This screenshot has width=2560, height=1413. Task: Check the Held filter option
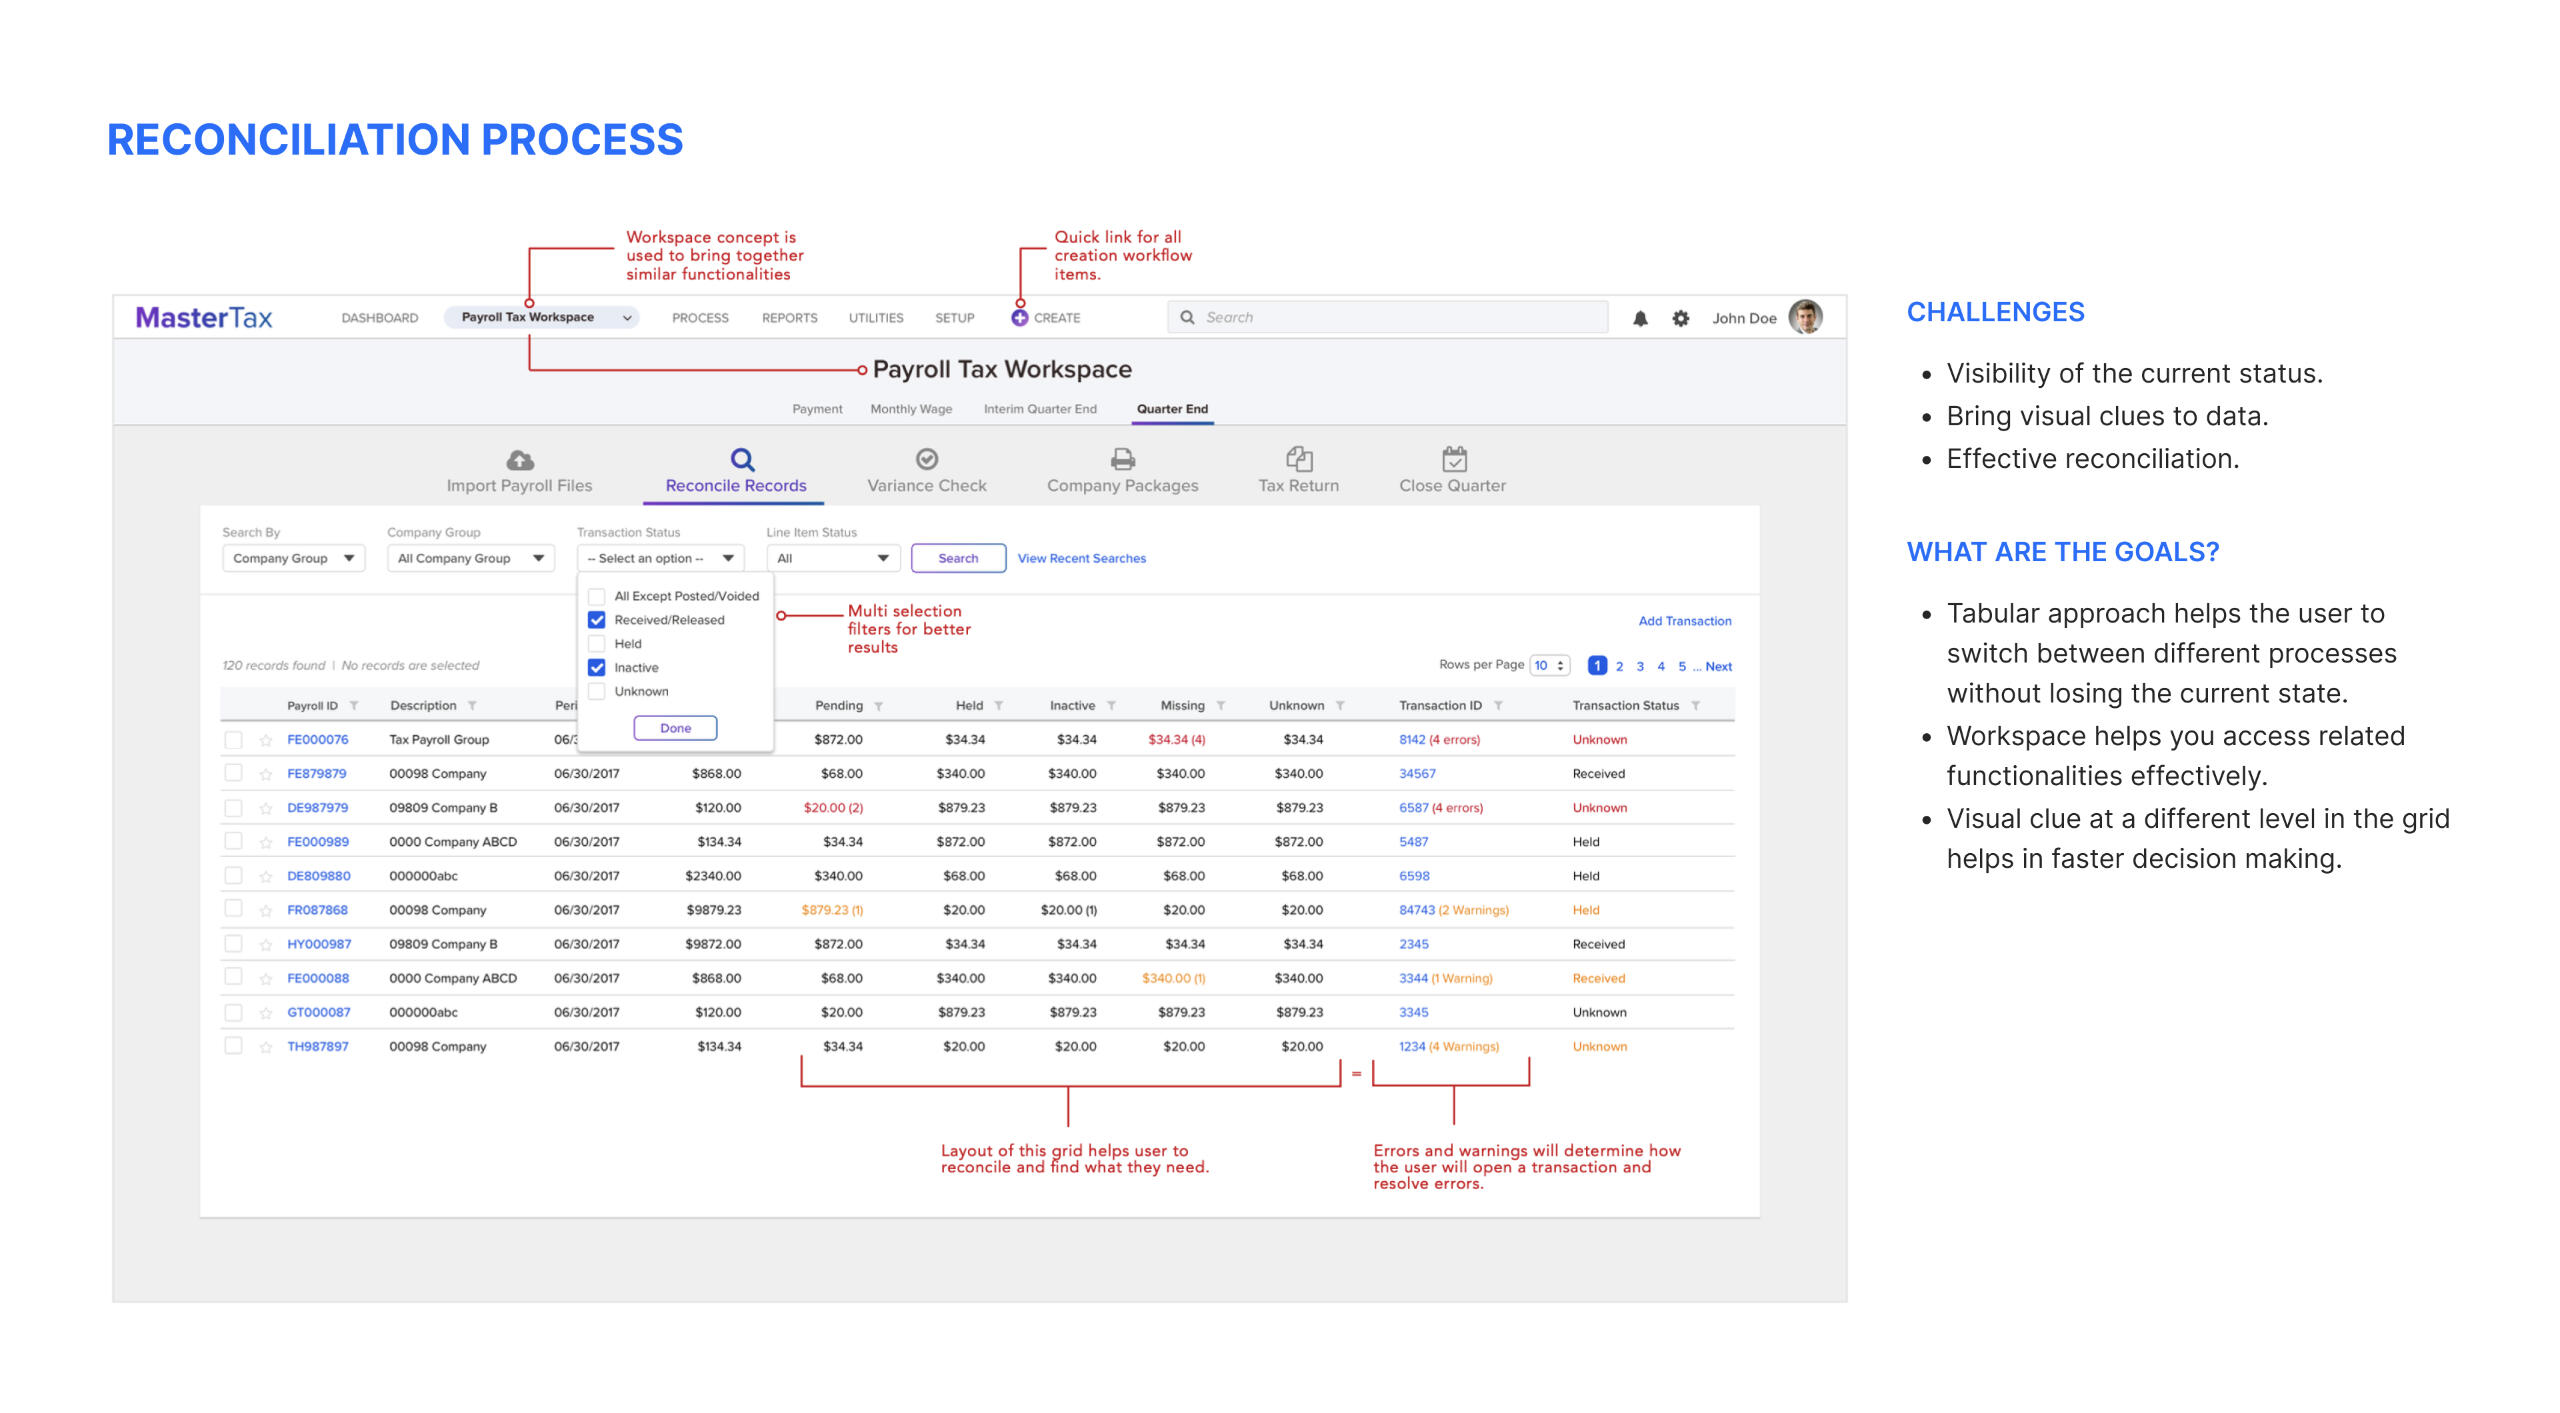pos(597,644)
